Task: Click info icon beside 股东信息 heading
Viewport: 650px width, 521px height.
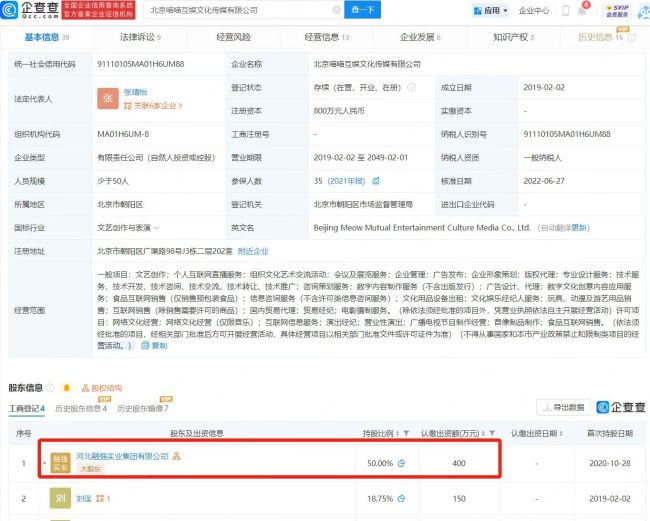Action: tap(50, 388)
